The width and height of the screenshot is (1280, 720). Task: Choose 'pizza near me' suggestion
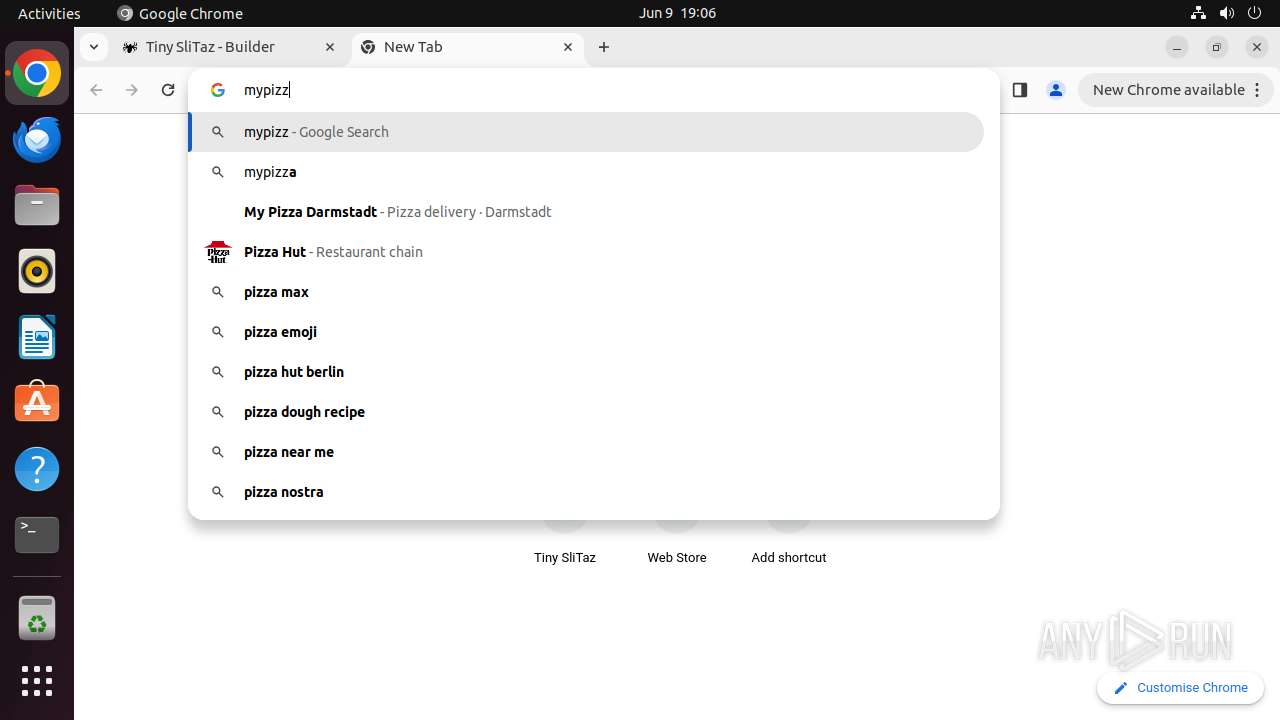pos(587,452)
